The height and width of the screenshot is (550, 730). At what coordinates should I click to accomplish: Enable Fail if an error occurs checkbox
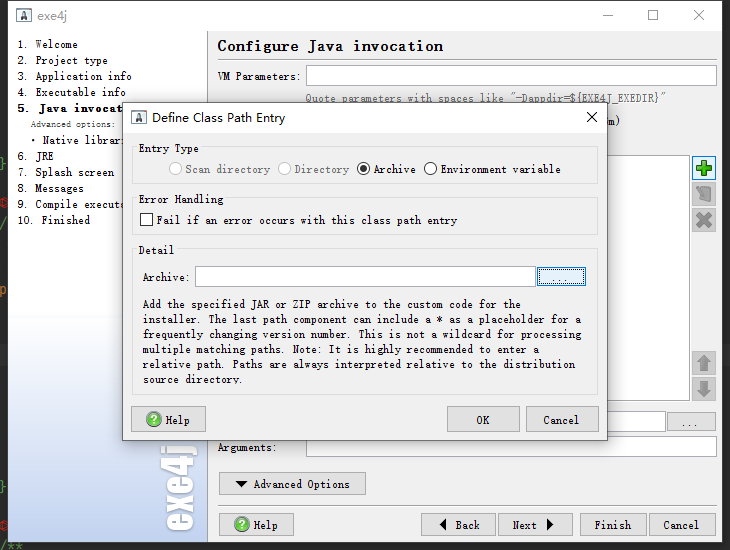pyautogui.click(x=147, y=220)
